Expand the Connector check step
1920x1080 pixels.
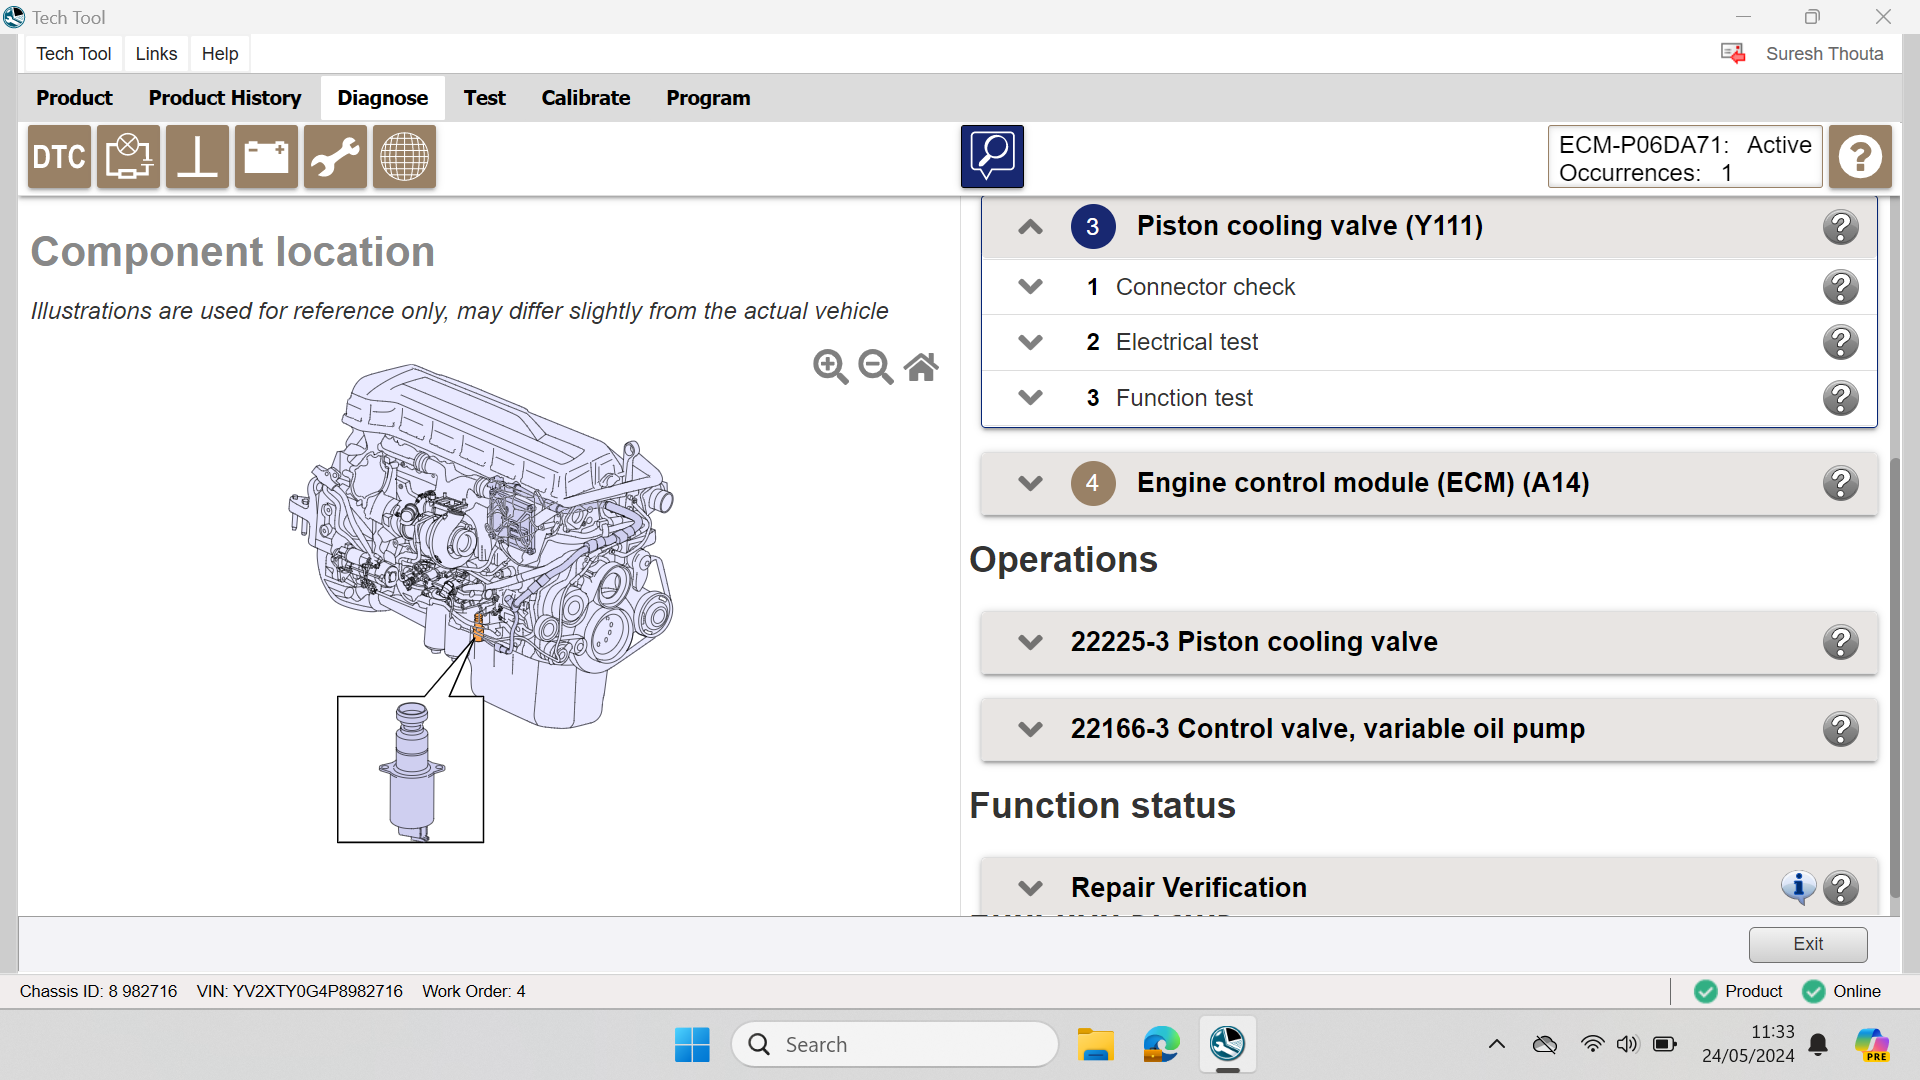[1030, 287]
